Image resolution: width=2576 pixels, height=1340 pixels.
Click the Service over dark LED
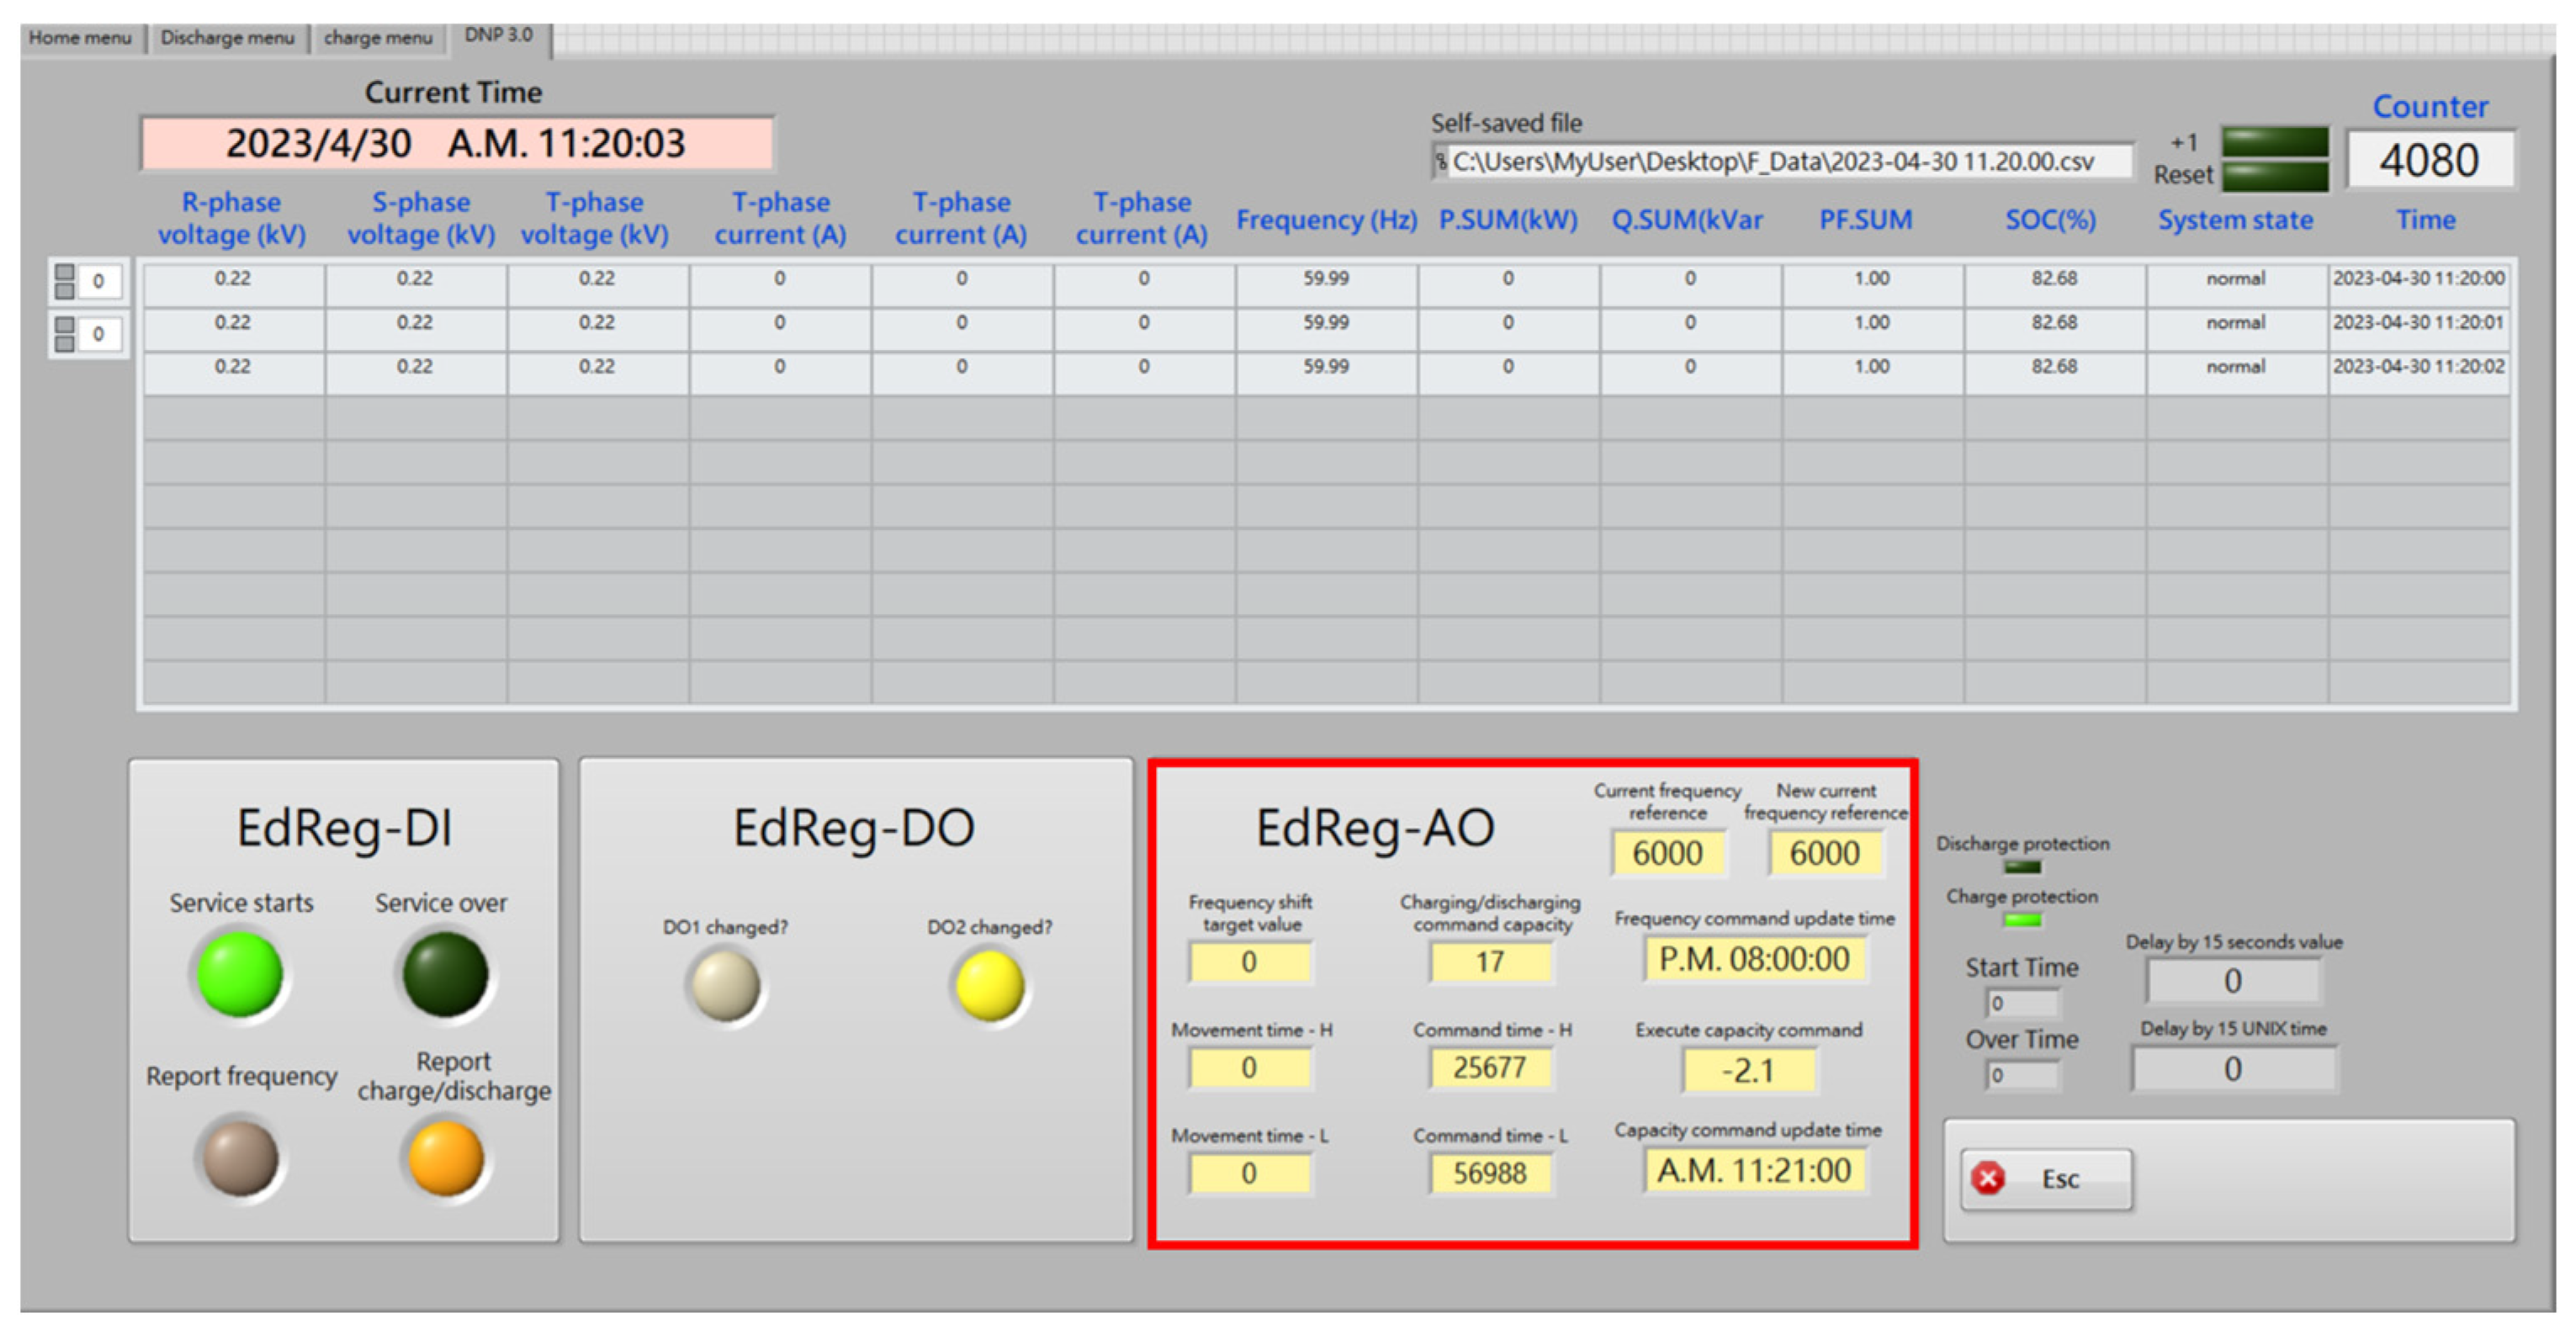444,975
